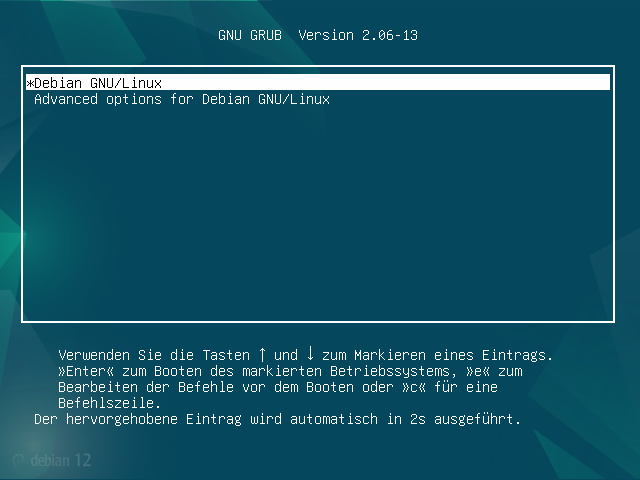Screen dimensions: 640x480
Task: Choose Advanced options for Debian GNU/Linux
Action: point(182,99)
